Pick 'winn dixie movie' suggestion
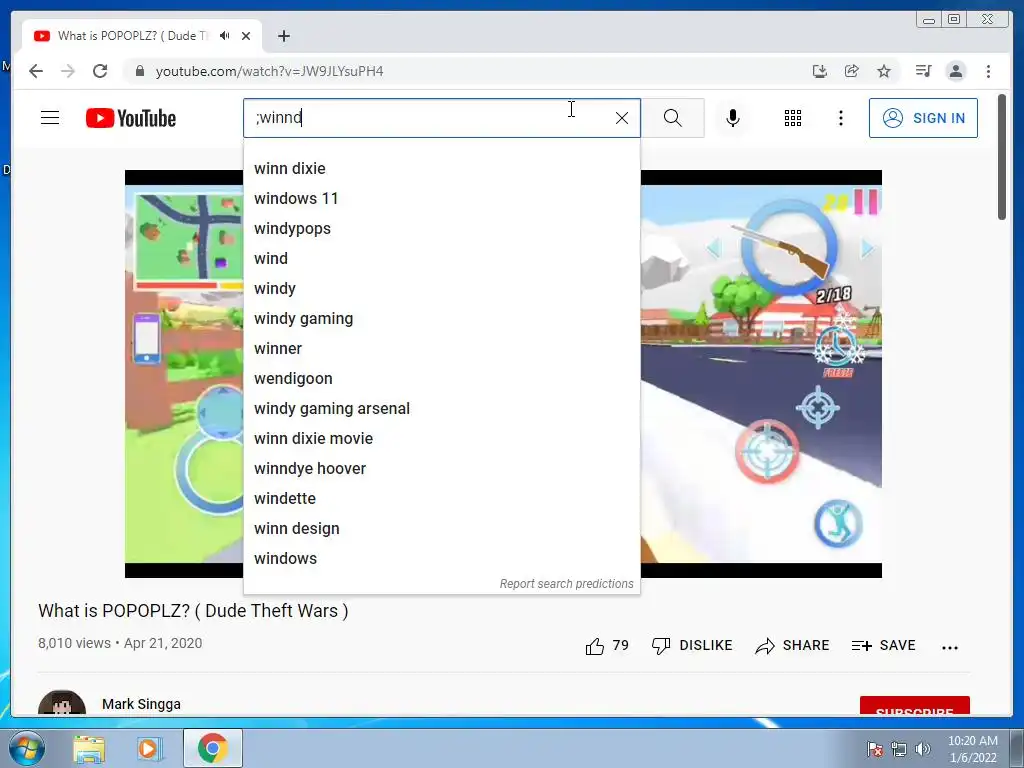Image resolution: width=1024 pixels, height=768 pixels. (x=441, y=439)
